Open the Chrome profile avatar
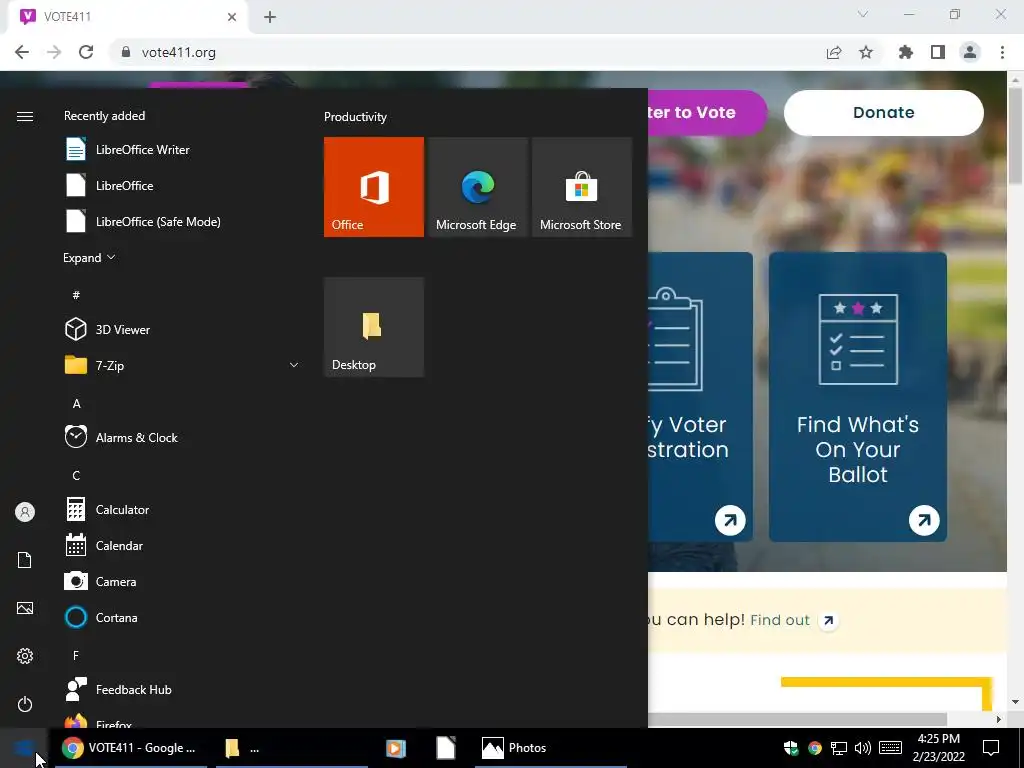Screen dimensions: 1024x768 click(x=970, y=52)
